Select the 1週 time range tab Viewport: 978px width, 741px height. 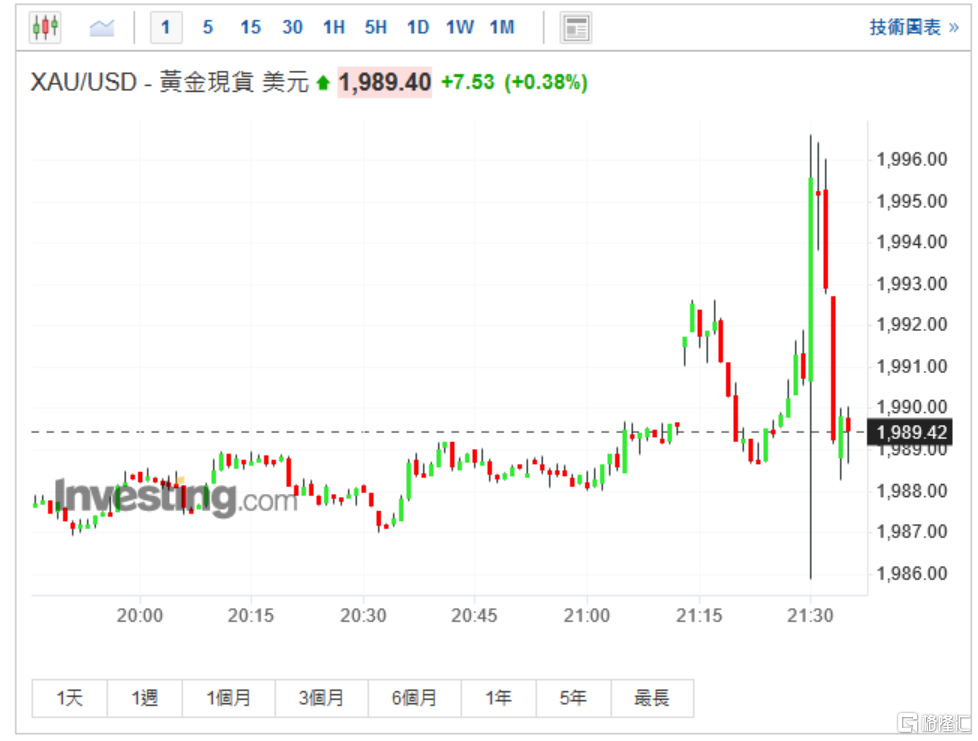tap(144, 698)
